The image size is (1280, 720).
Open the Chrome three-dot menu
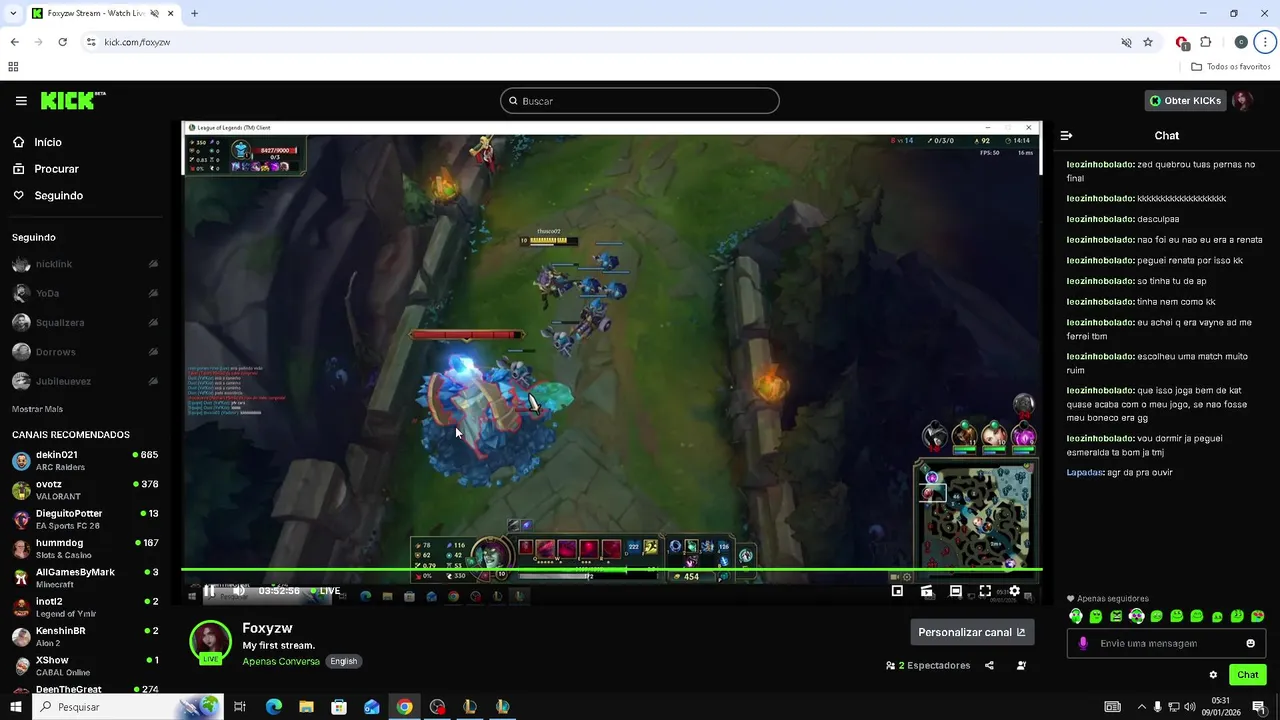[1264, 42]
